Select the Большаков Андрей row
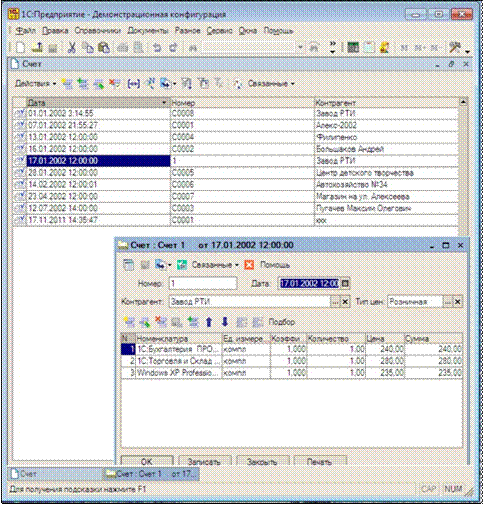 click(x=235, y=149)
